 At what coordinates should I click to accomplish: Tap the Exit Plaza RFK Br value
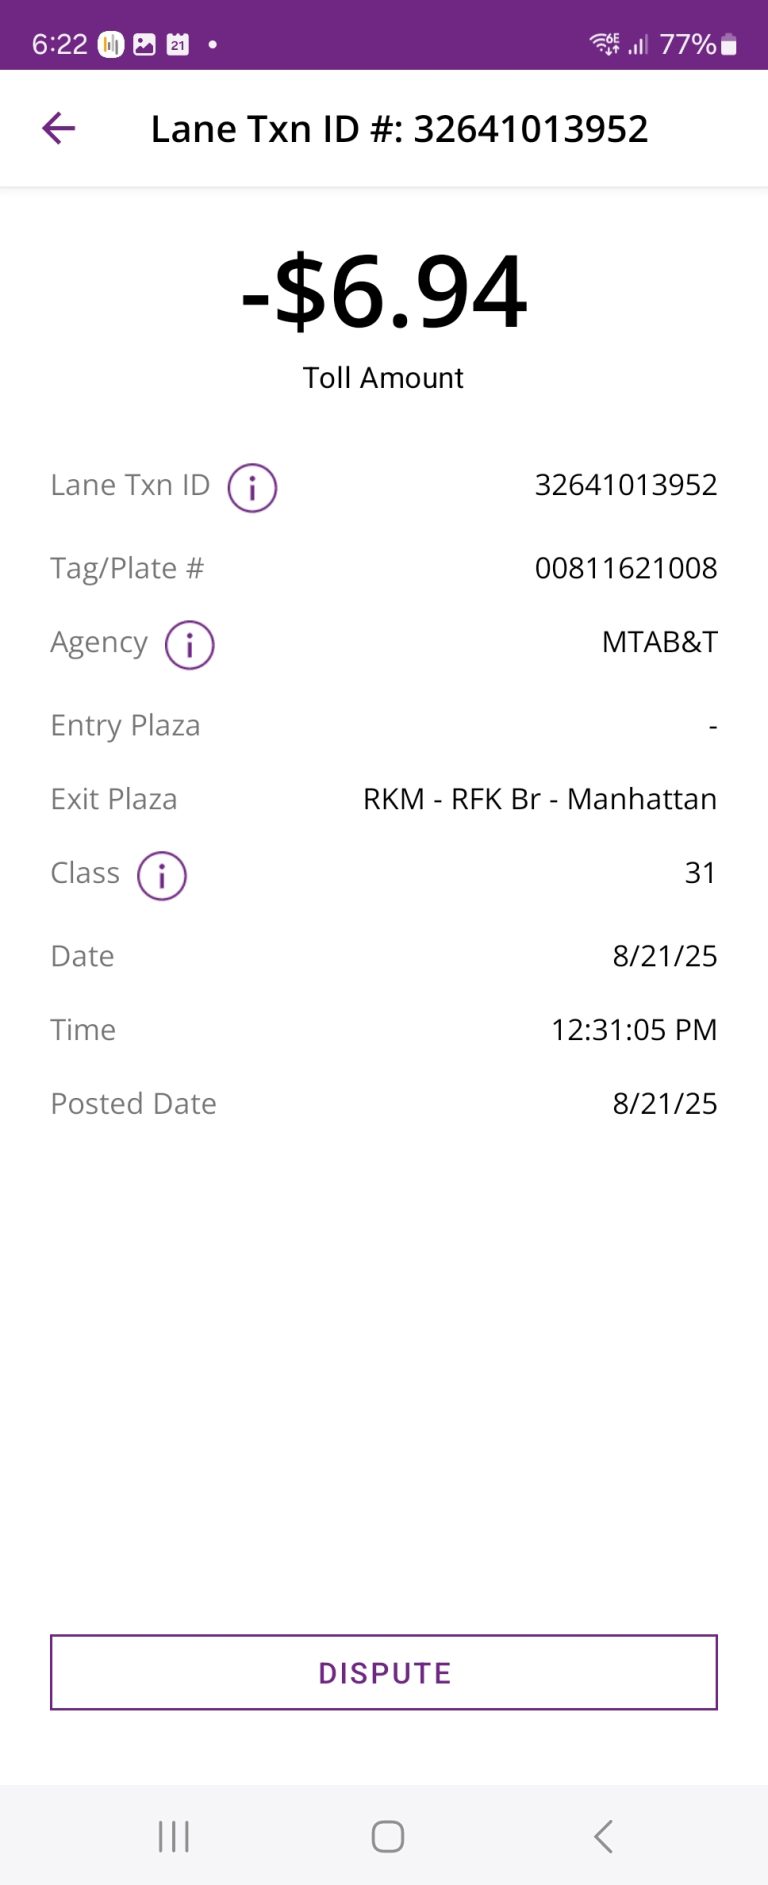[x=540, y=799]
